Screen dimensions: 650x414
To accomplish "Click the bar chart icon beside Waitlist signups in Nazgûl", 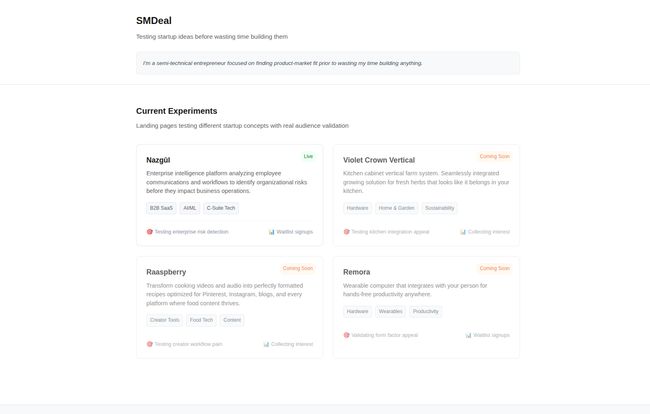I will 272,232.
